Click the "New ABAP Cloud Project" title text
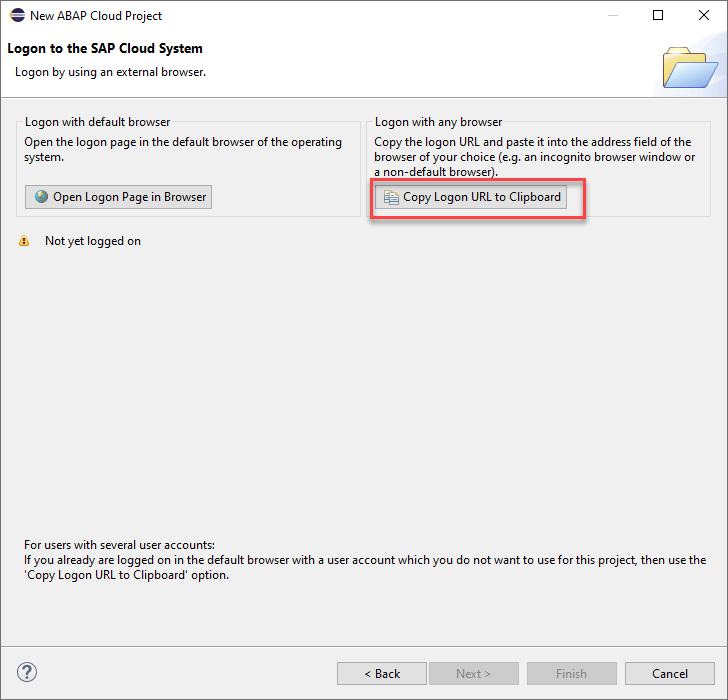 coord(96,15)
